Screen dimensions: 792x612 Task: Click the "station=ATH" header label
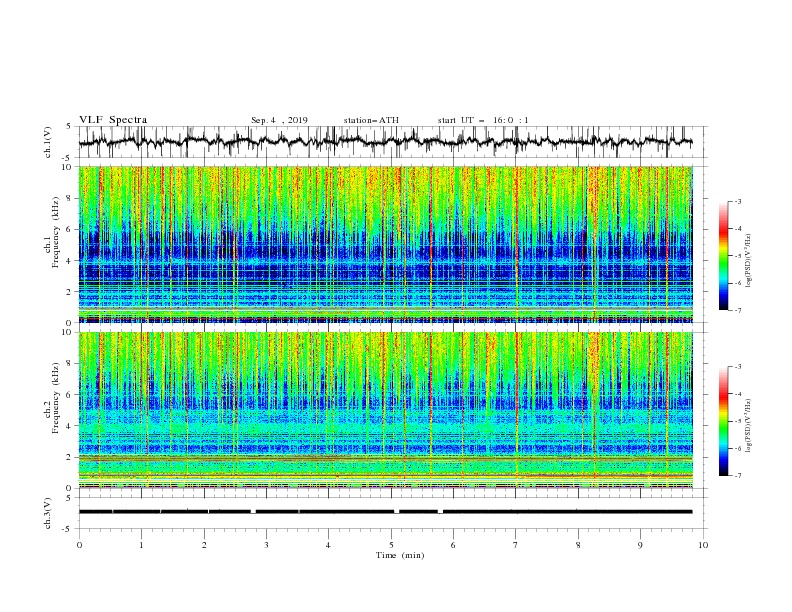[371, 120]
